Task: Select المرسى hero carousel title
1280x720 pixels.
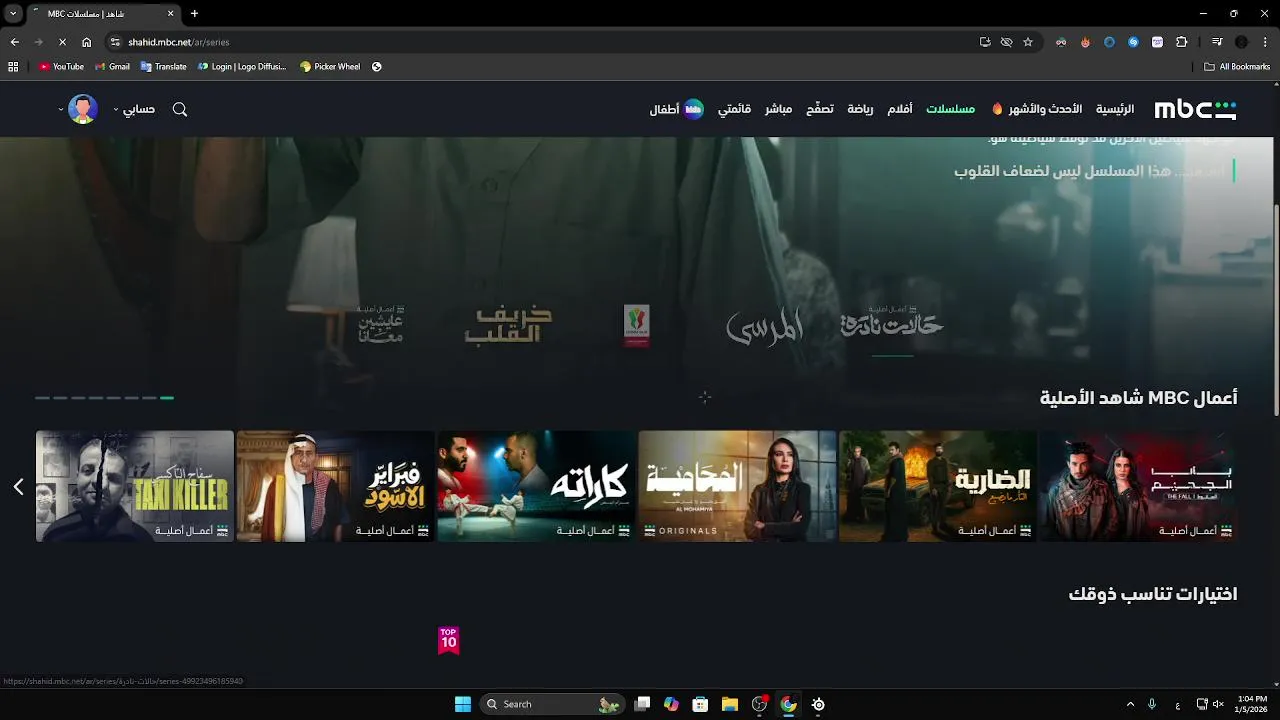Action: point(765,326)
